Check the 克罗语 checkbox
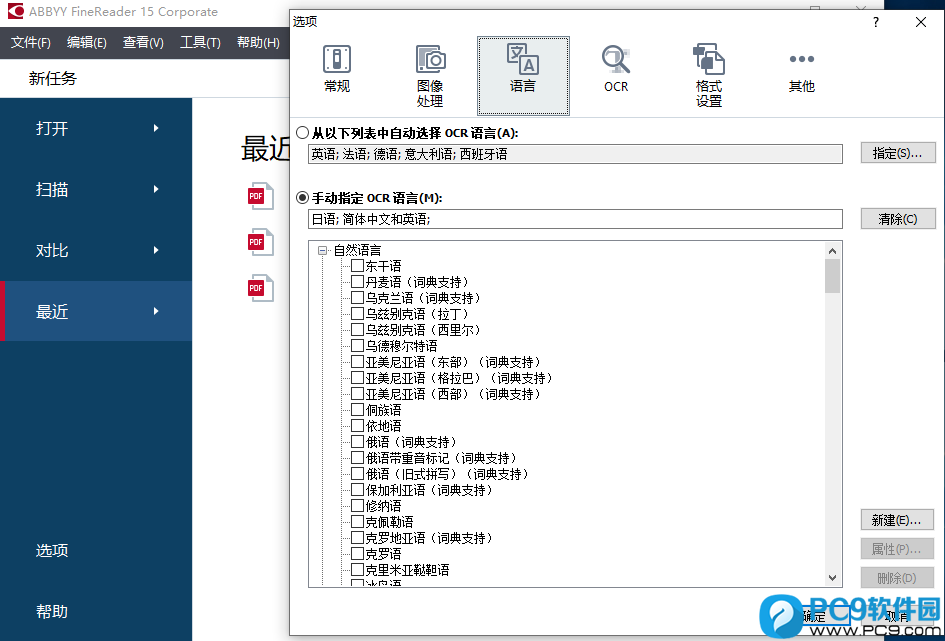The width and height of the screenshot is (945, 641). click(357, 554)
